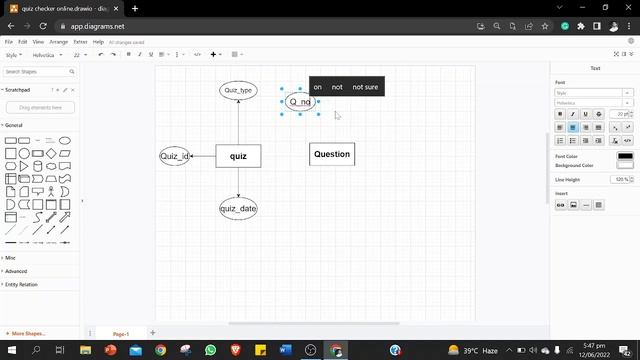Set left text alignment in Text panel
This screenshot has height=360, width=640.
point(560,127)
